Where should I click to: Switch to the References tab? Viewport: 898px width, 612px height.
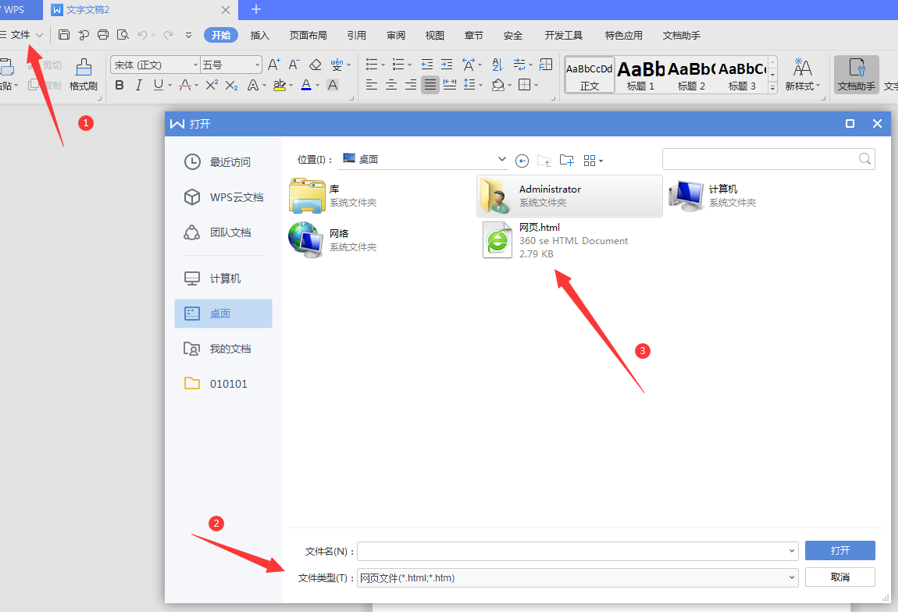click(356, 35)
